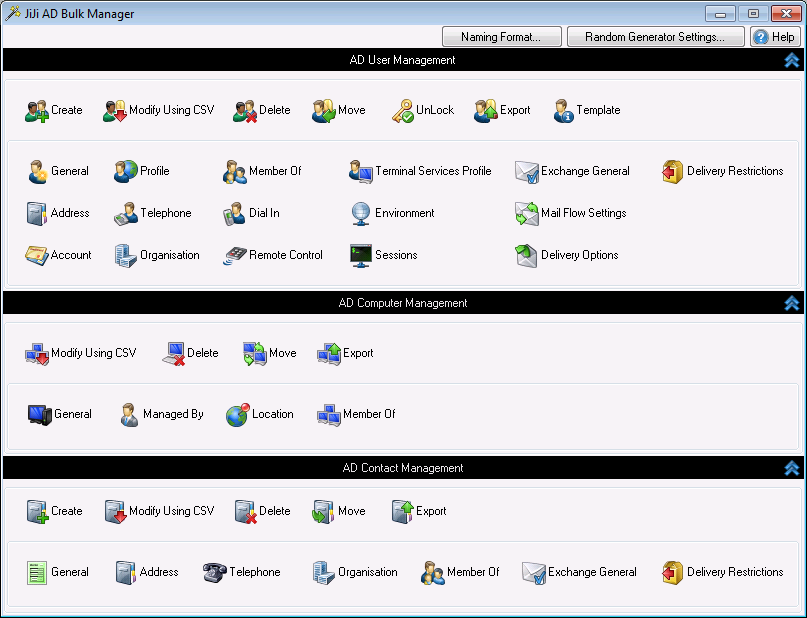The width and height of the screenshot is (807, 618).
Task: Click the user Exchange General envelope icon
Action: tap(527, 171)
